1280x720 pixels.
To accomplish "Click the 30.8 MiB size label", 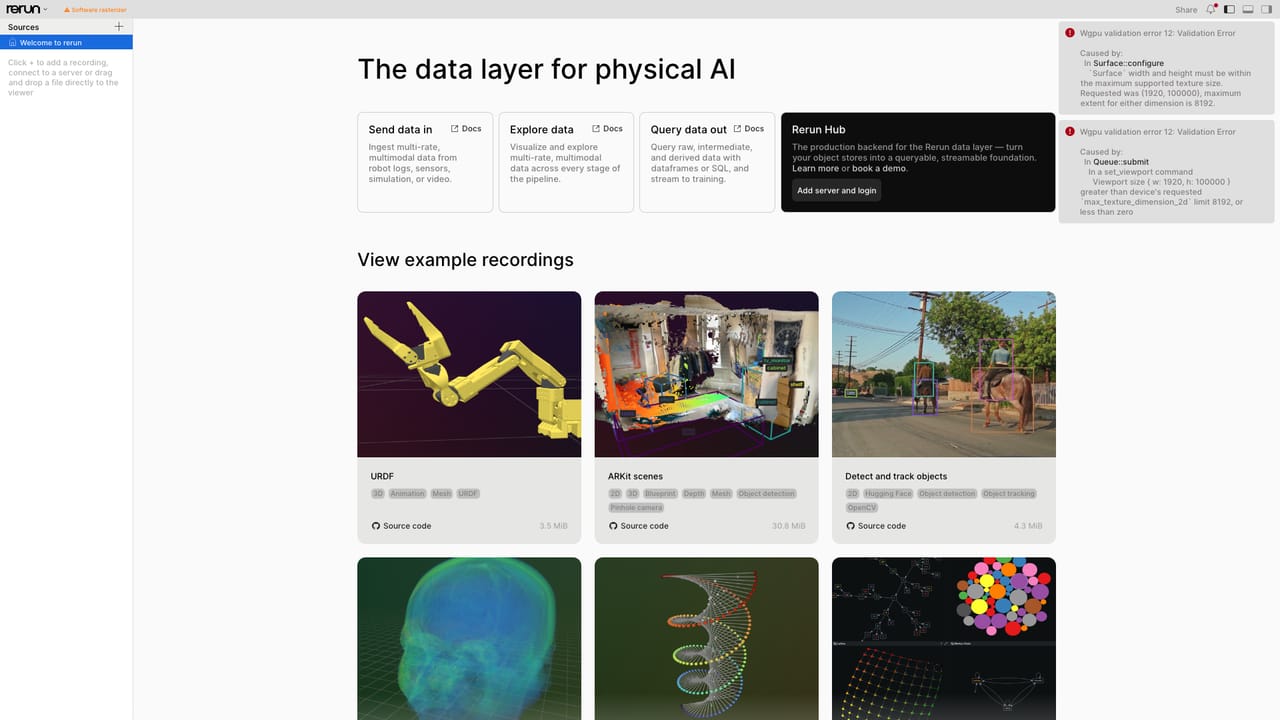I will click(788, 526).
